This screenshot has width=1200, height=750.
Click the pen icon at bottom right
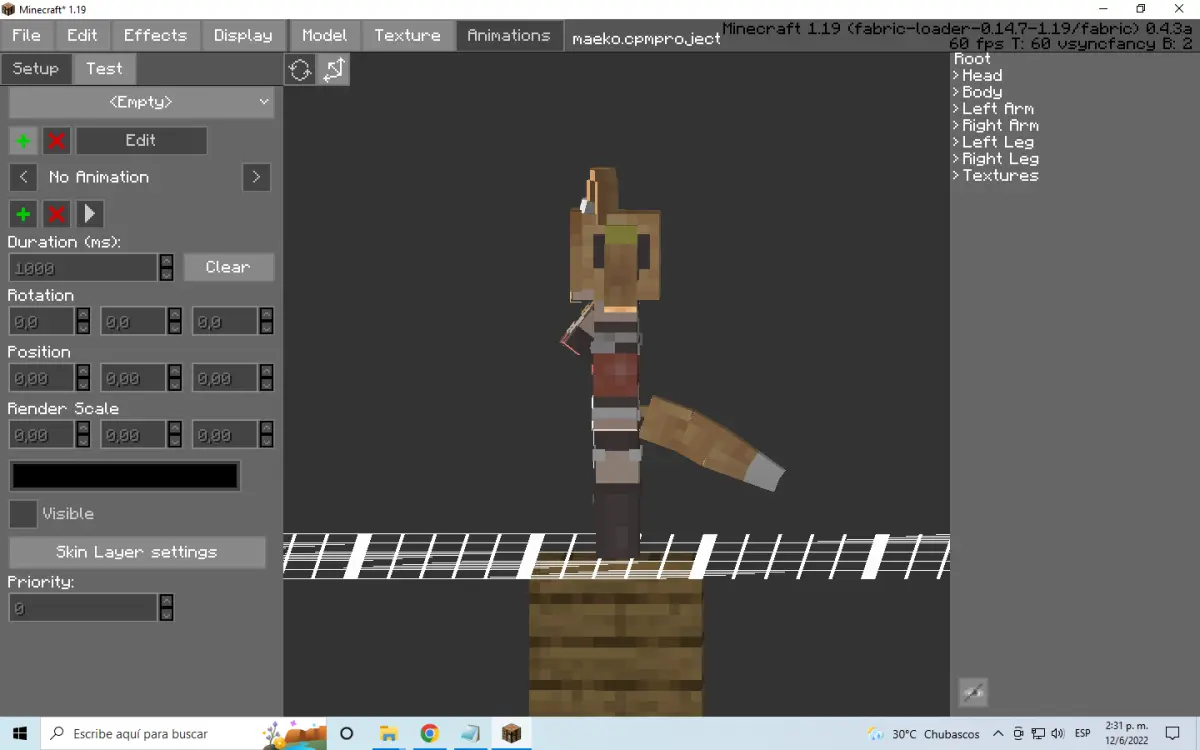973,691
